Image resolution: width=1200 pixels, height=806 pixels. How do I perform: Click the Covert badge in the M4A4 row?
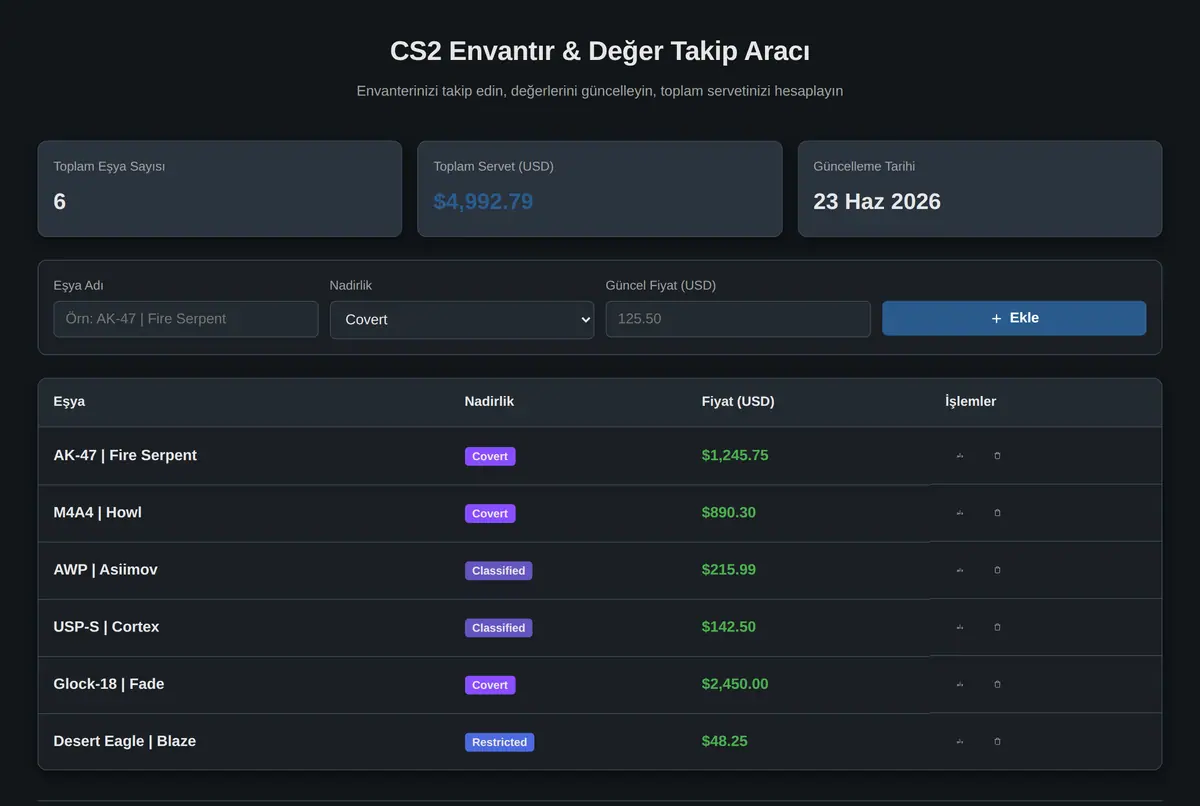pos(490,513)
